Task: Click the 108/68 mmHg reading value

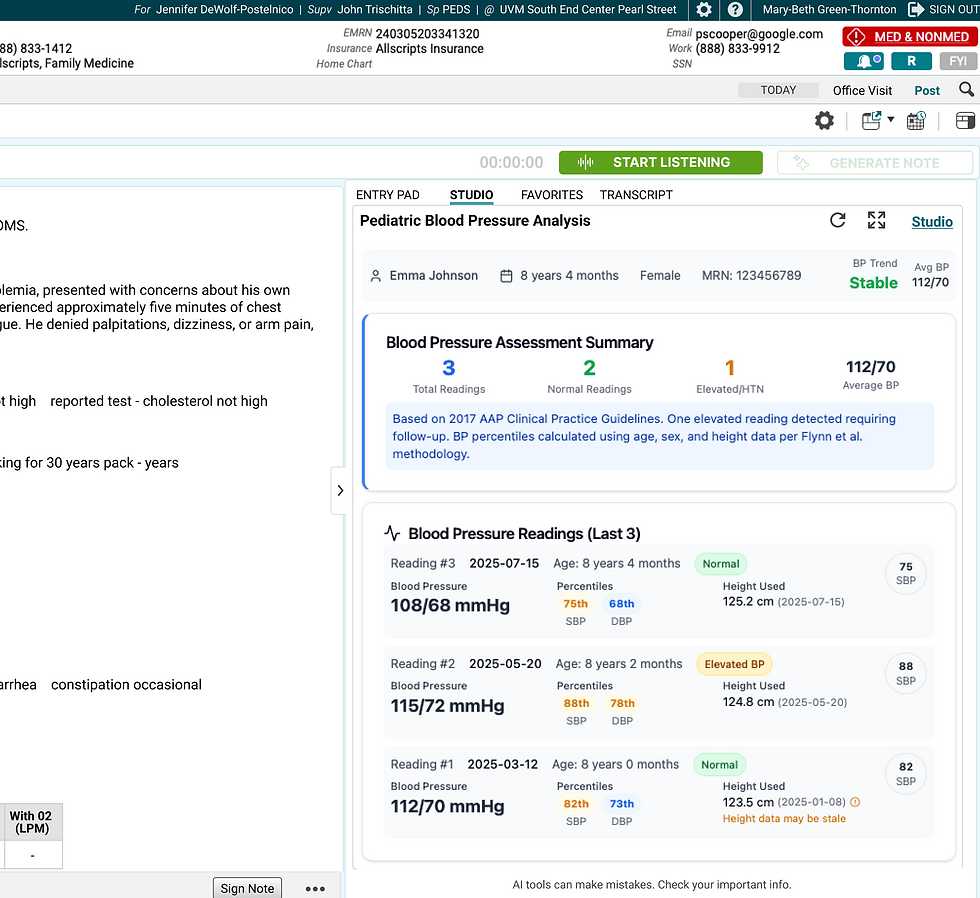Action: pos(450,606)
